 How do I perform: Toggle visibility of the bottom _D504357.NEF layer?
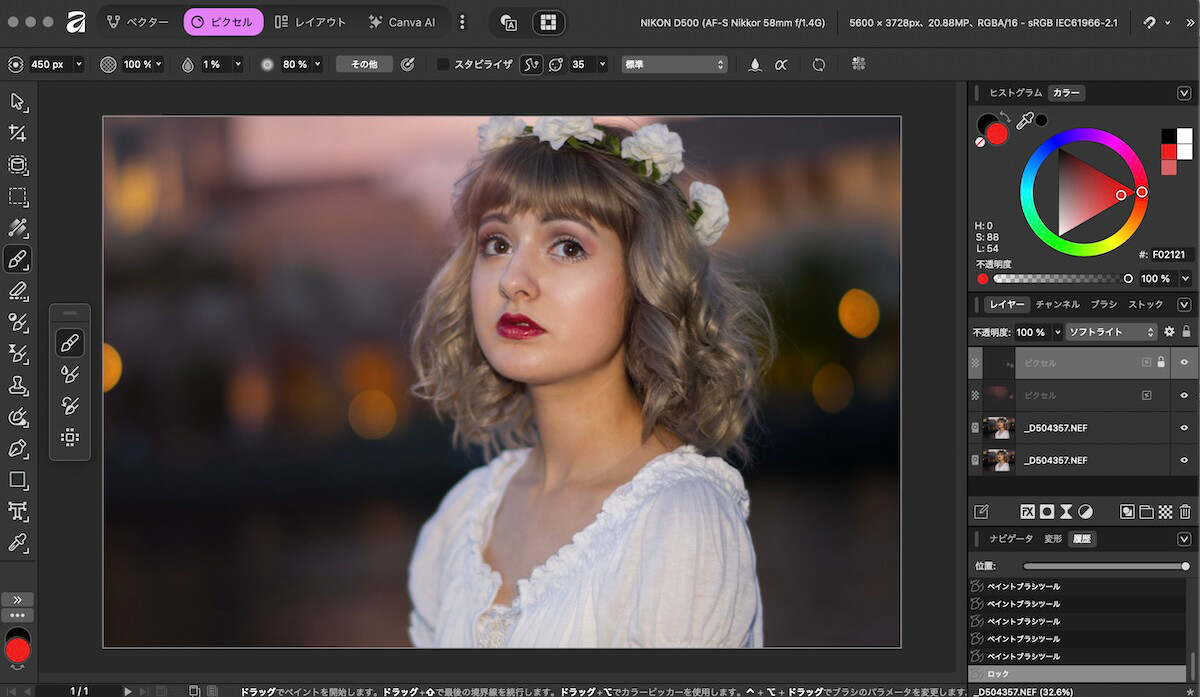[1185, 460]
